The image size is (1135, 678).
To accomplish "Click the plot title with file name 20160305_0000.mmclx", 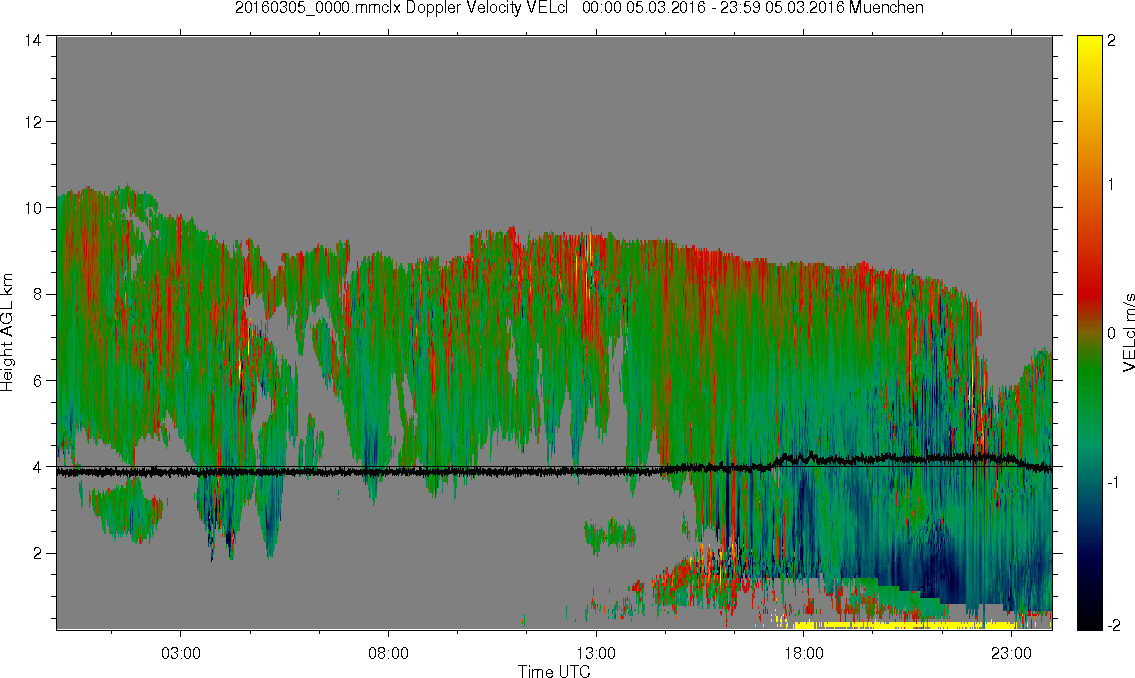I will click(579, 8).
